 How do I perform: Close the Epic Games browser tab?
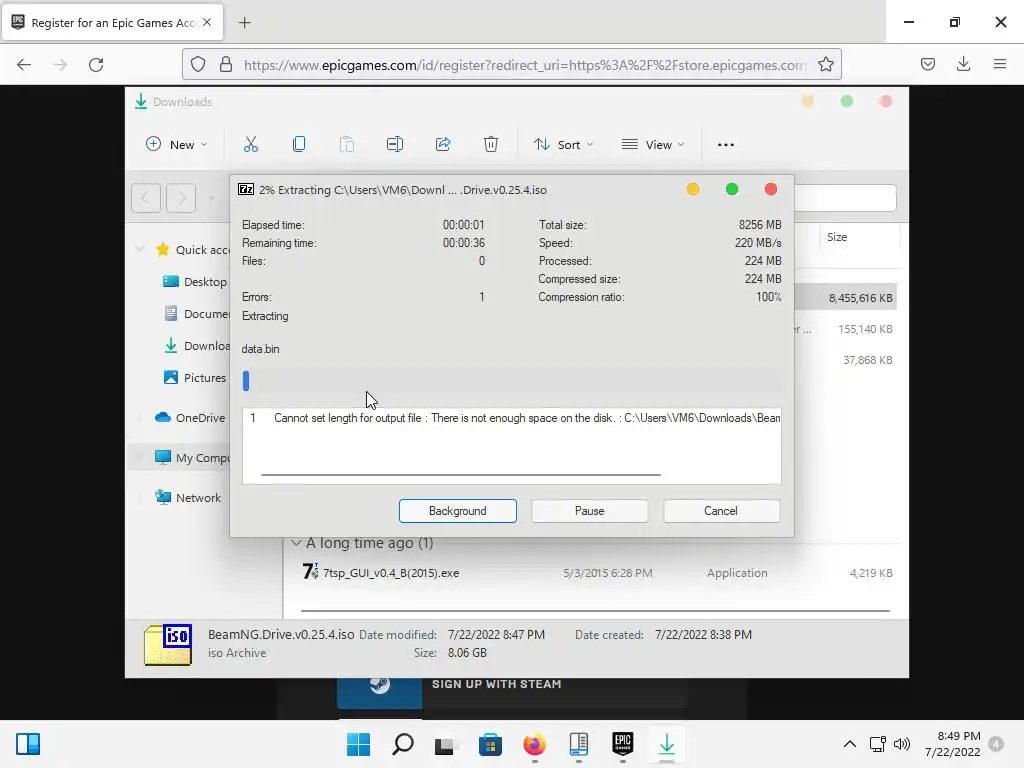coord(207,22)
